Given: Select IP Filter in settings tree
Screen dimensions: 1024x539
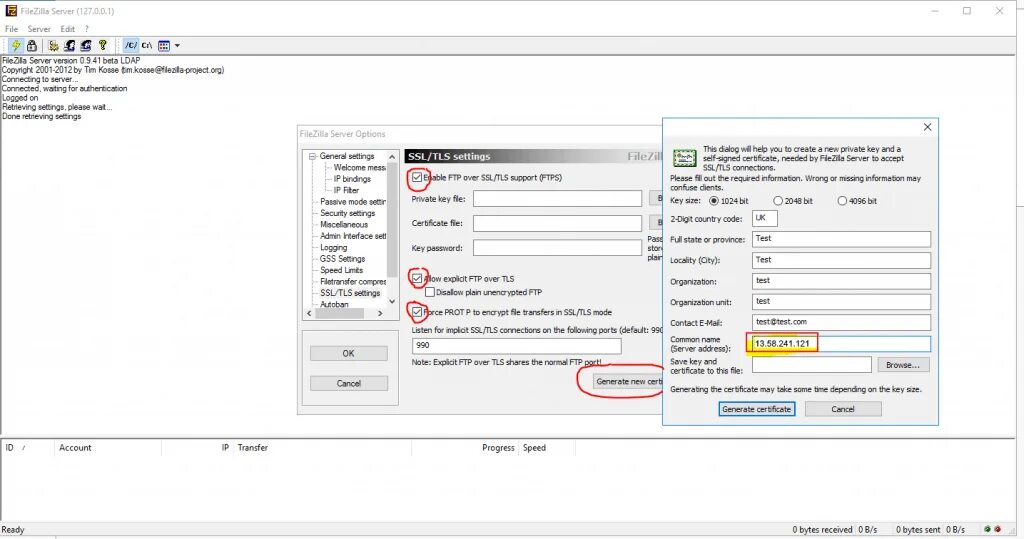Looking at the screenshot, I should [x=346, y=190].
